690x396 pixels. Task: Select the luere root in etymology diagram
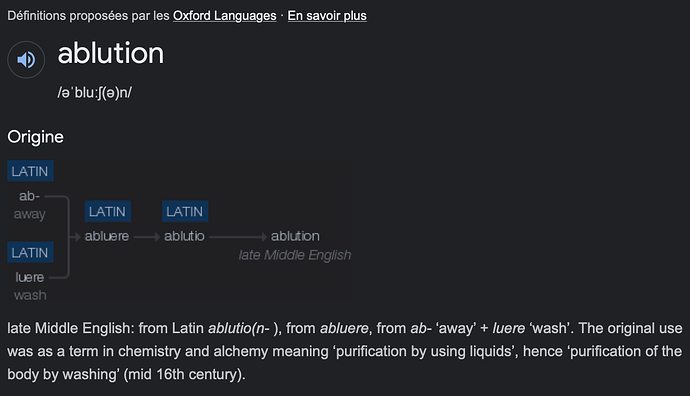click(29, 277)
